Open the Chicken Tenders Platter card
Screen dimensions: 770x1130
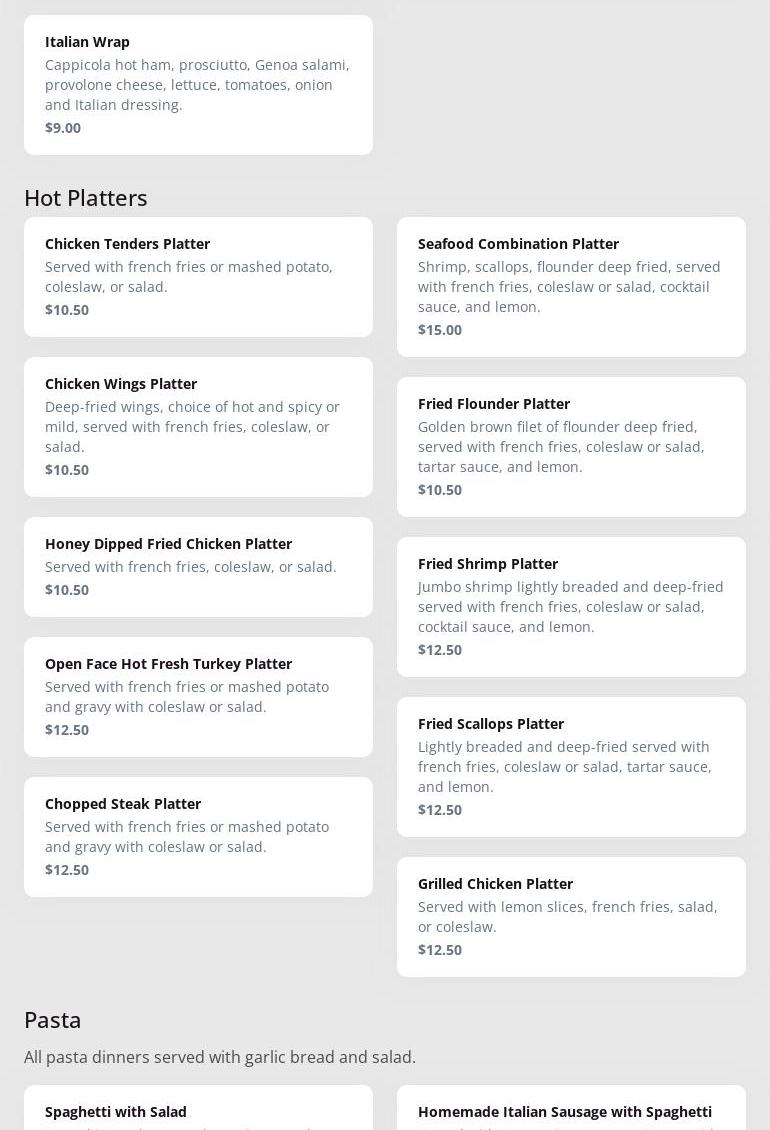coord(198,276)
